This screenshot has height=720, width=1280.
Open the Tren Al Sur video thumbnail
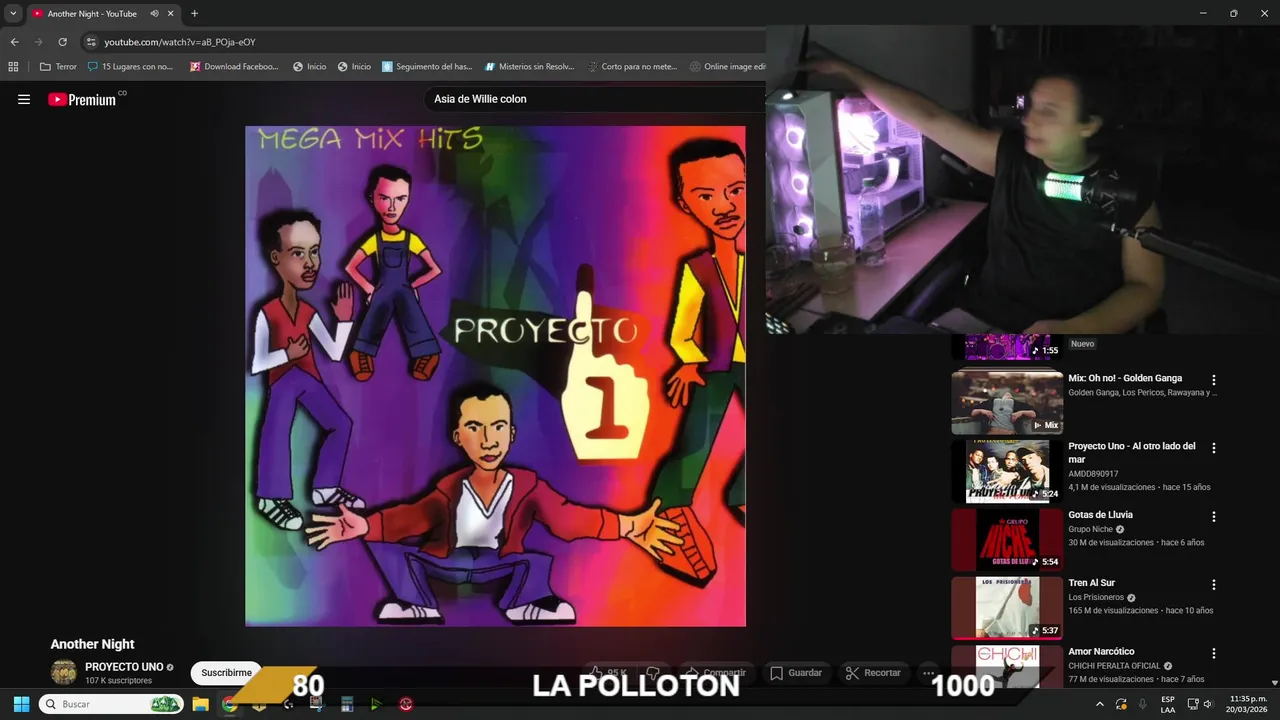pos(1007,607)
